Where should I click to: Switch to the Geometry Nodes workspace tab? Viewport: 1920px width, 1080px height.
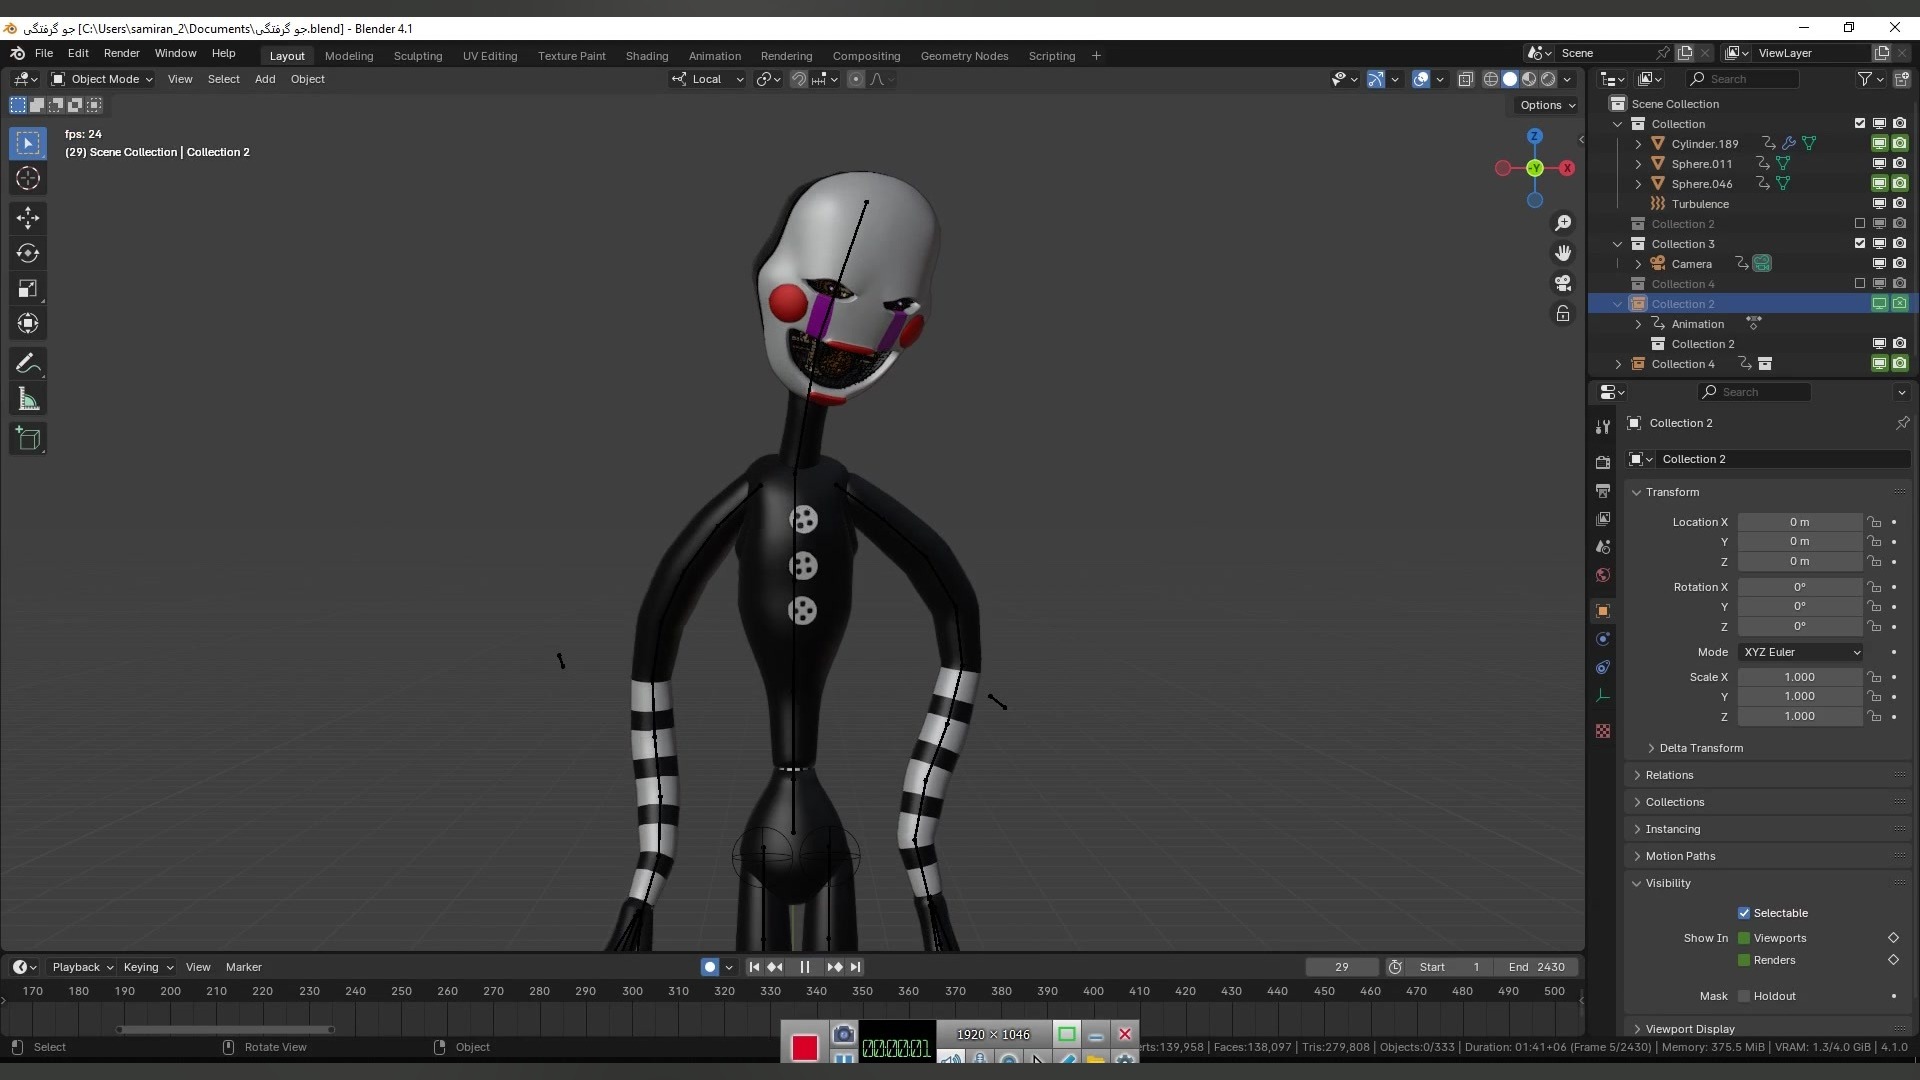(x=964, y=56)
